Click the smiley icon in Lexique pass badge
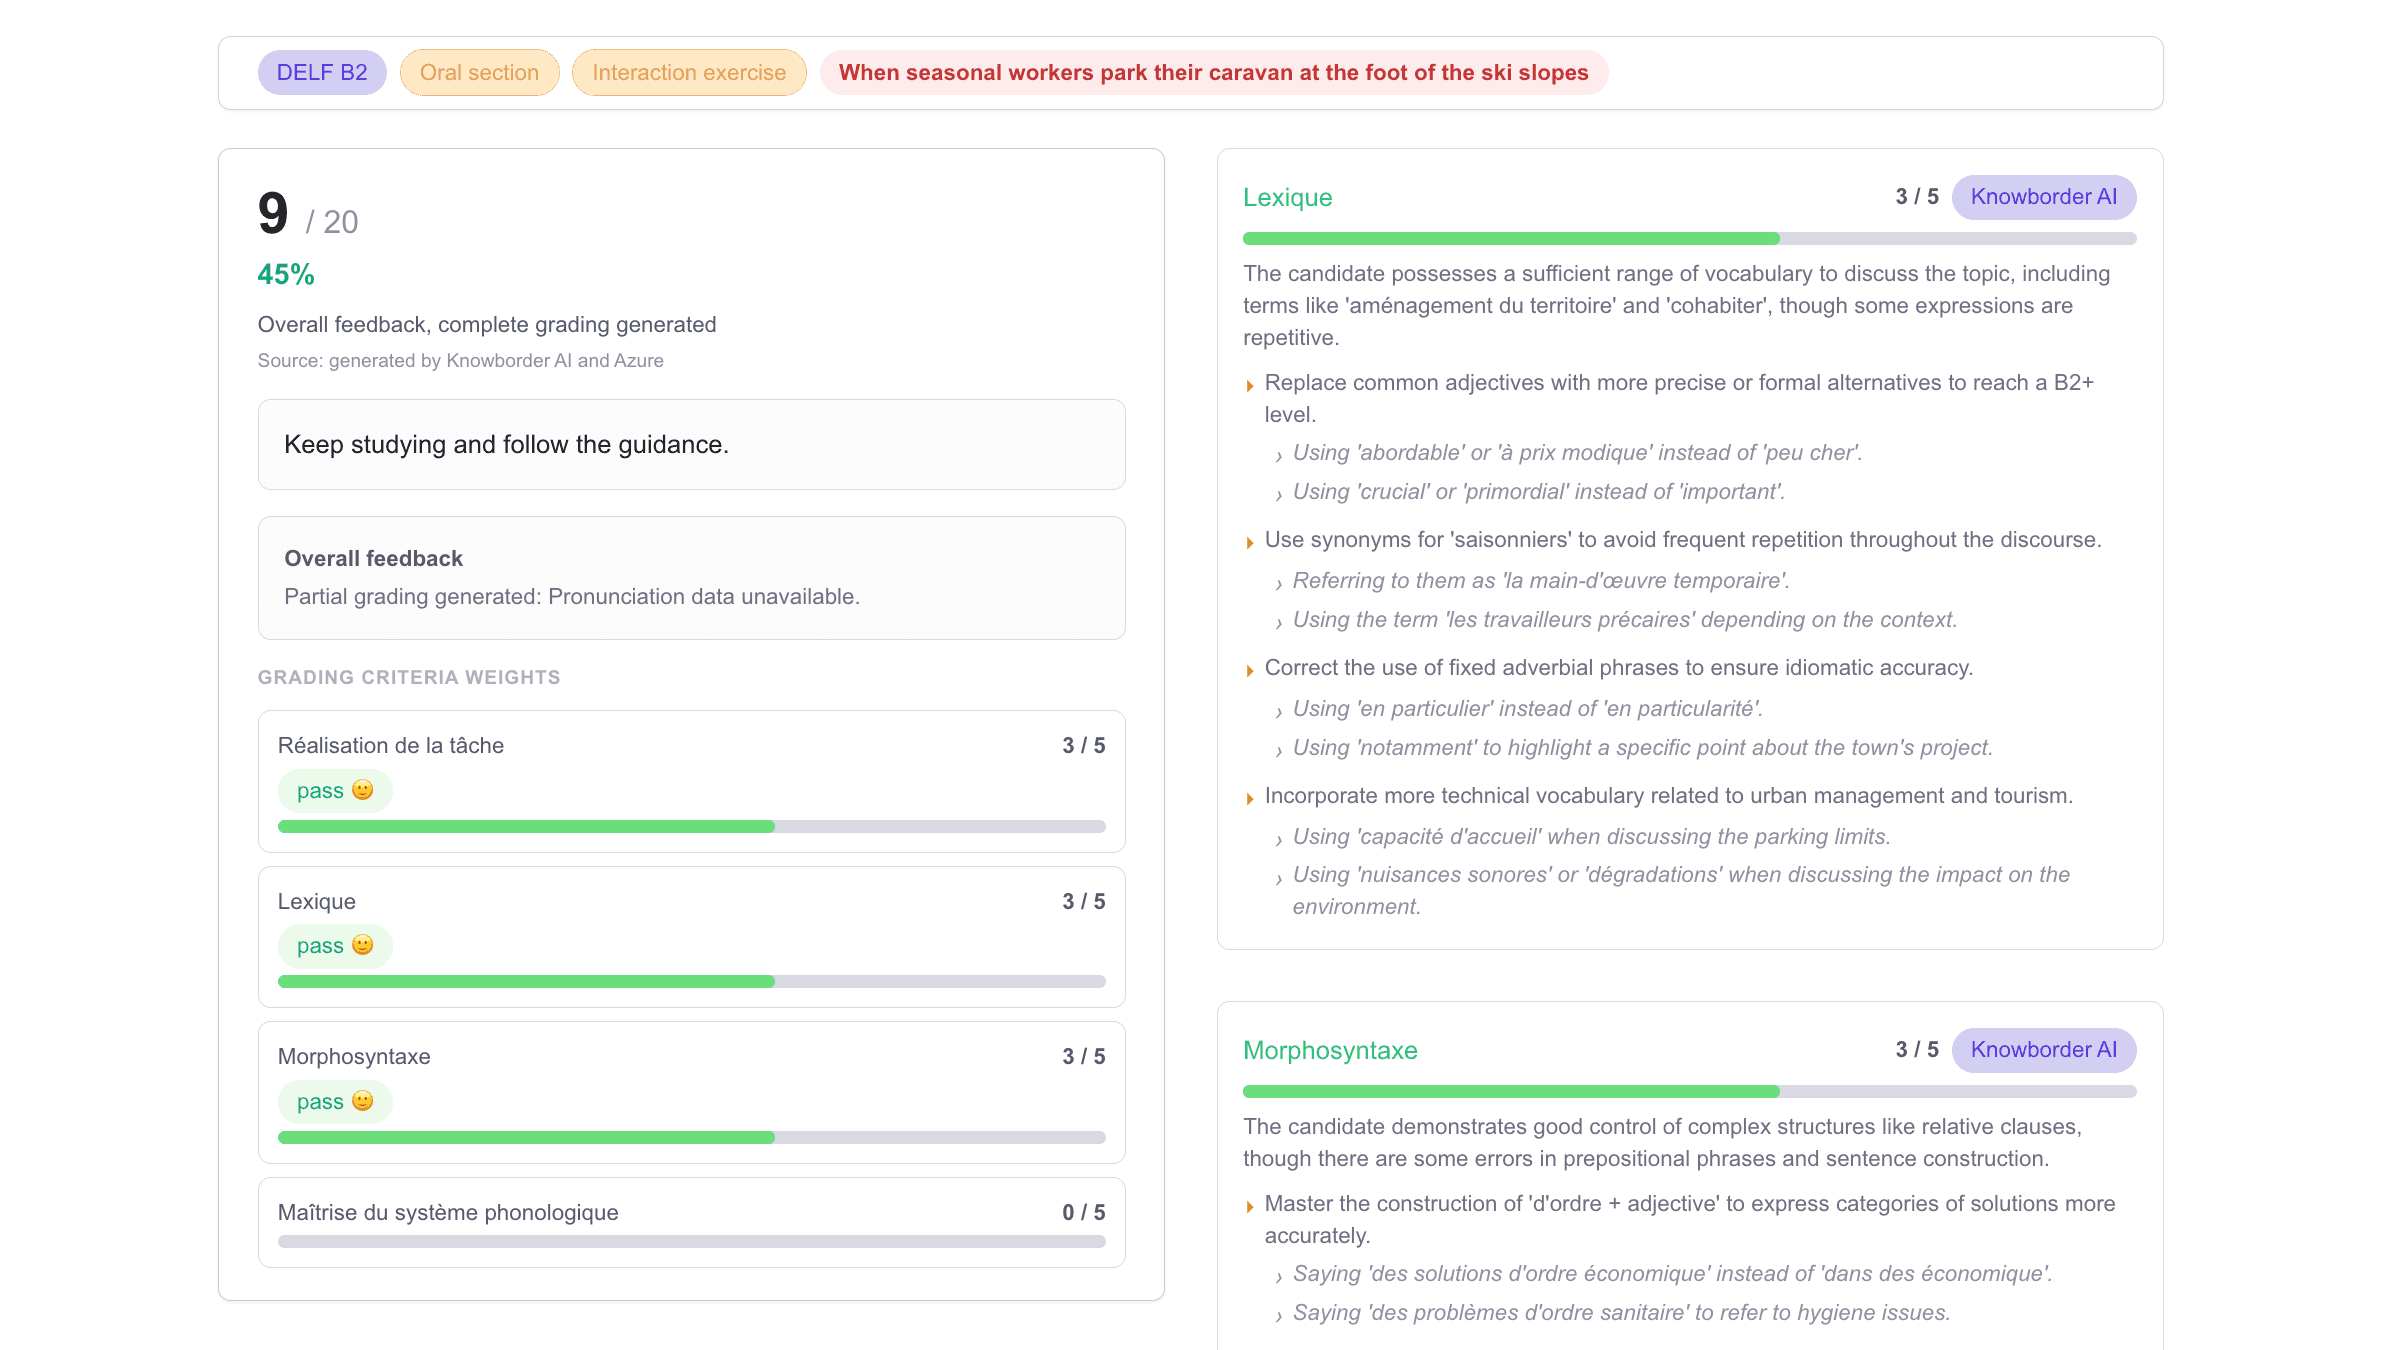Image resolution: width=2400 pixels, height=1350 pixels. [363, 945]
